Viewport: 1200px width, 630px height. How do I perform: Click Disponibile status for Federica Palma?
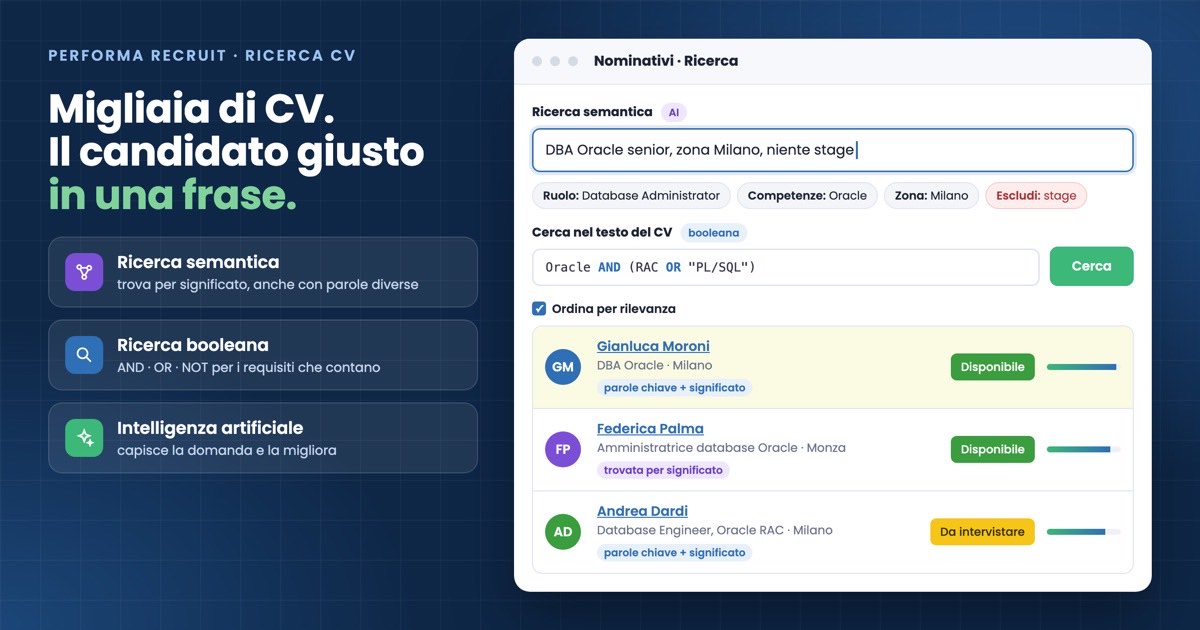[992, 450]
